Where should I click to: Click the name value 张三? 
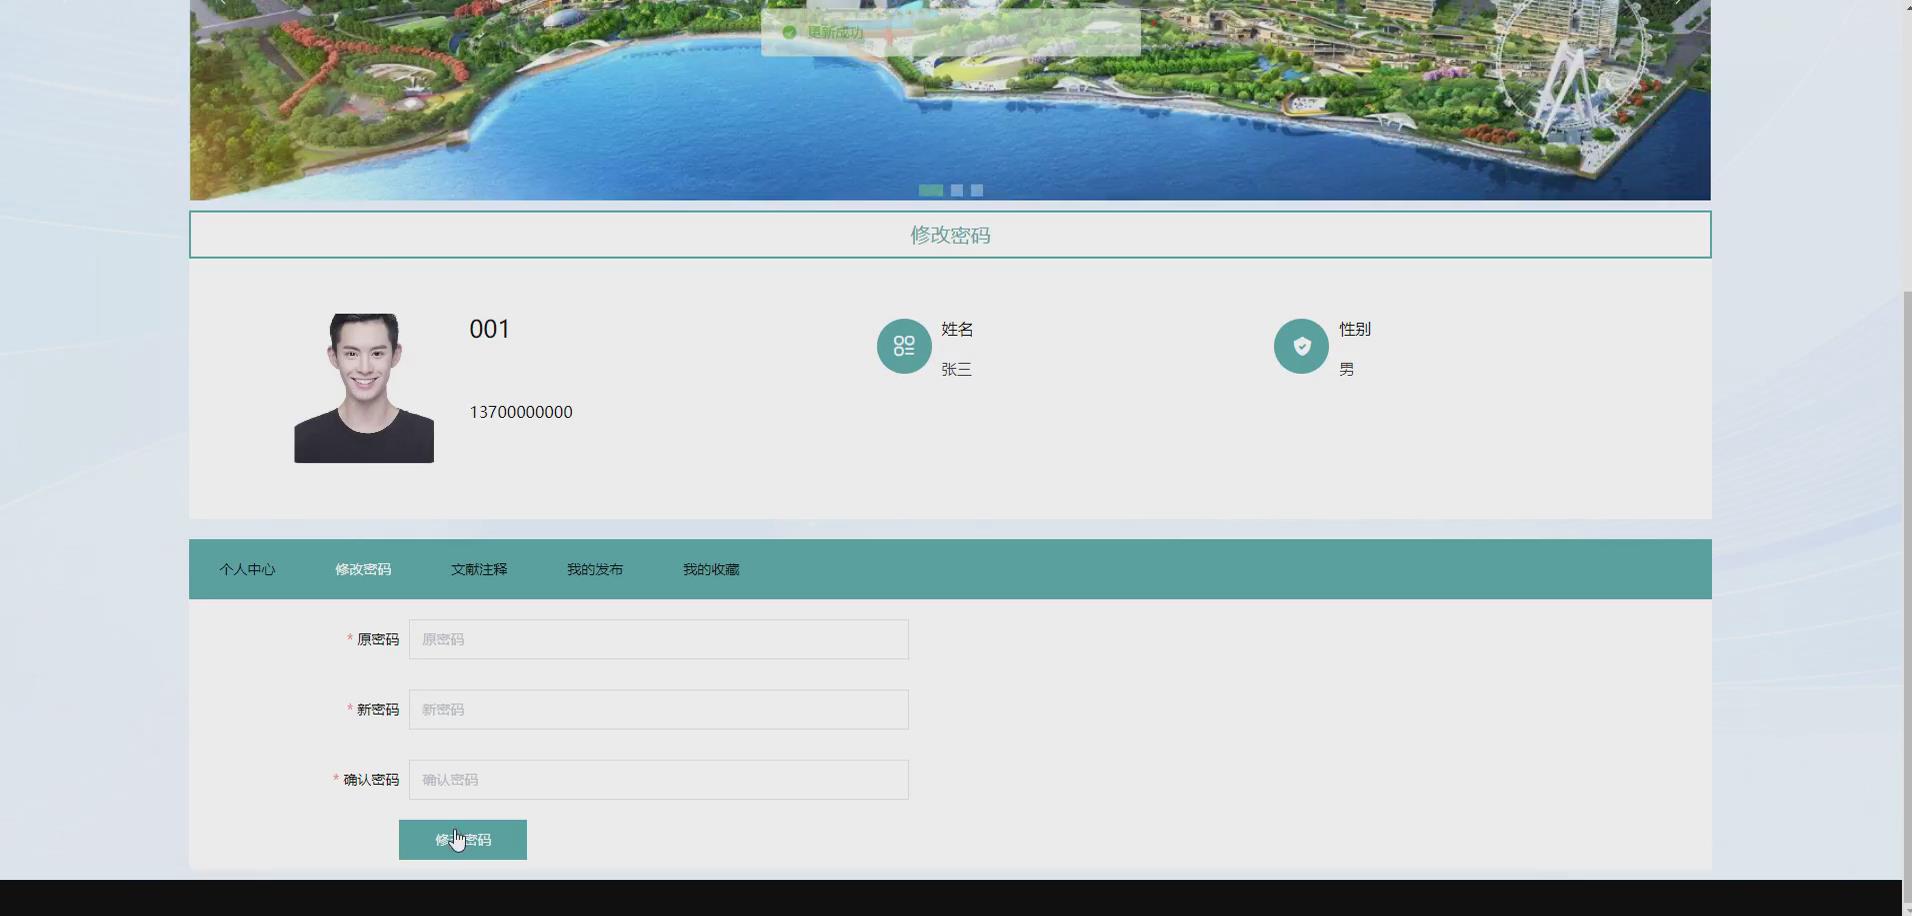click(x=956, y=369)
